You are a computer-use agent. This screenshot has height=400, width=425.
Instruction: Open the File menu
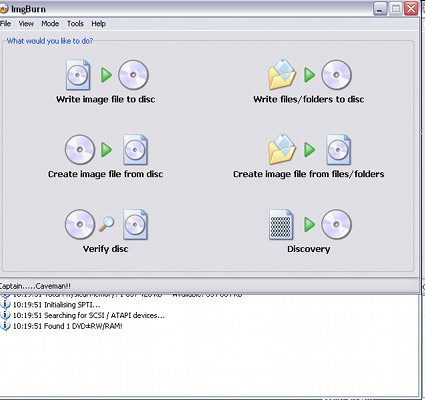(5, 24)
